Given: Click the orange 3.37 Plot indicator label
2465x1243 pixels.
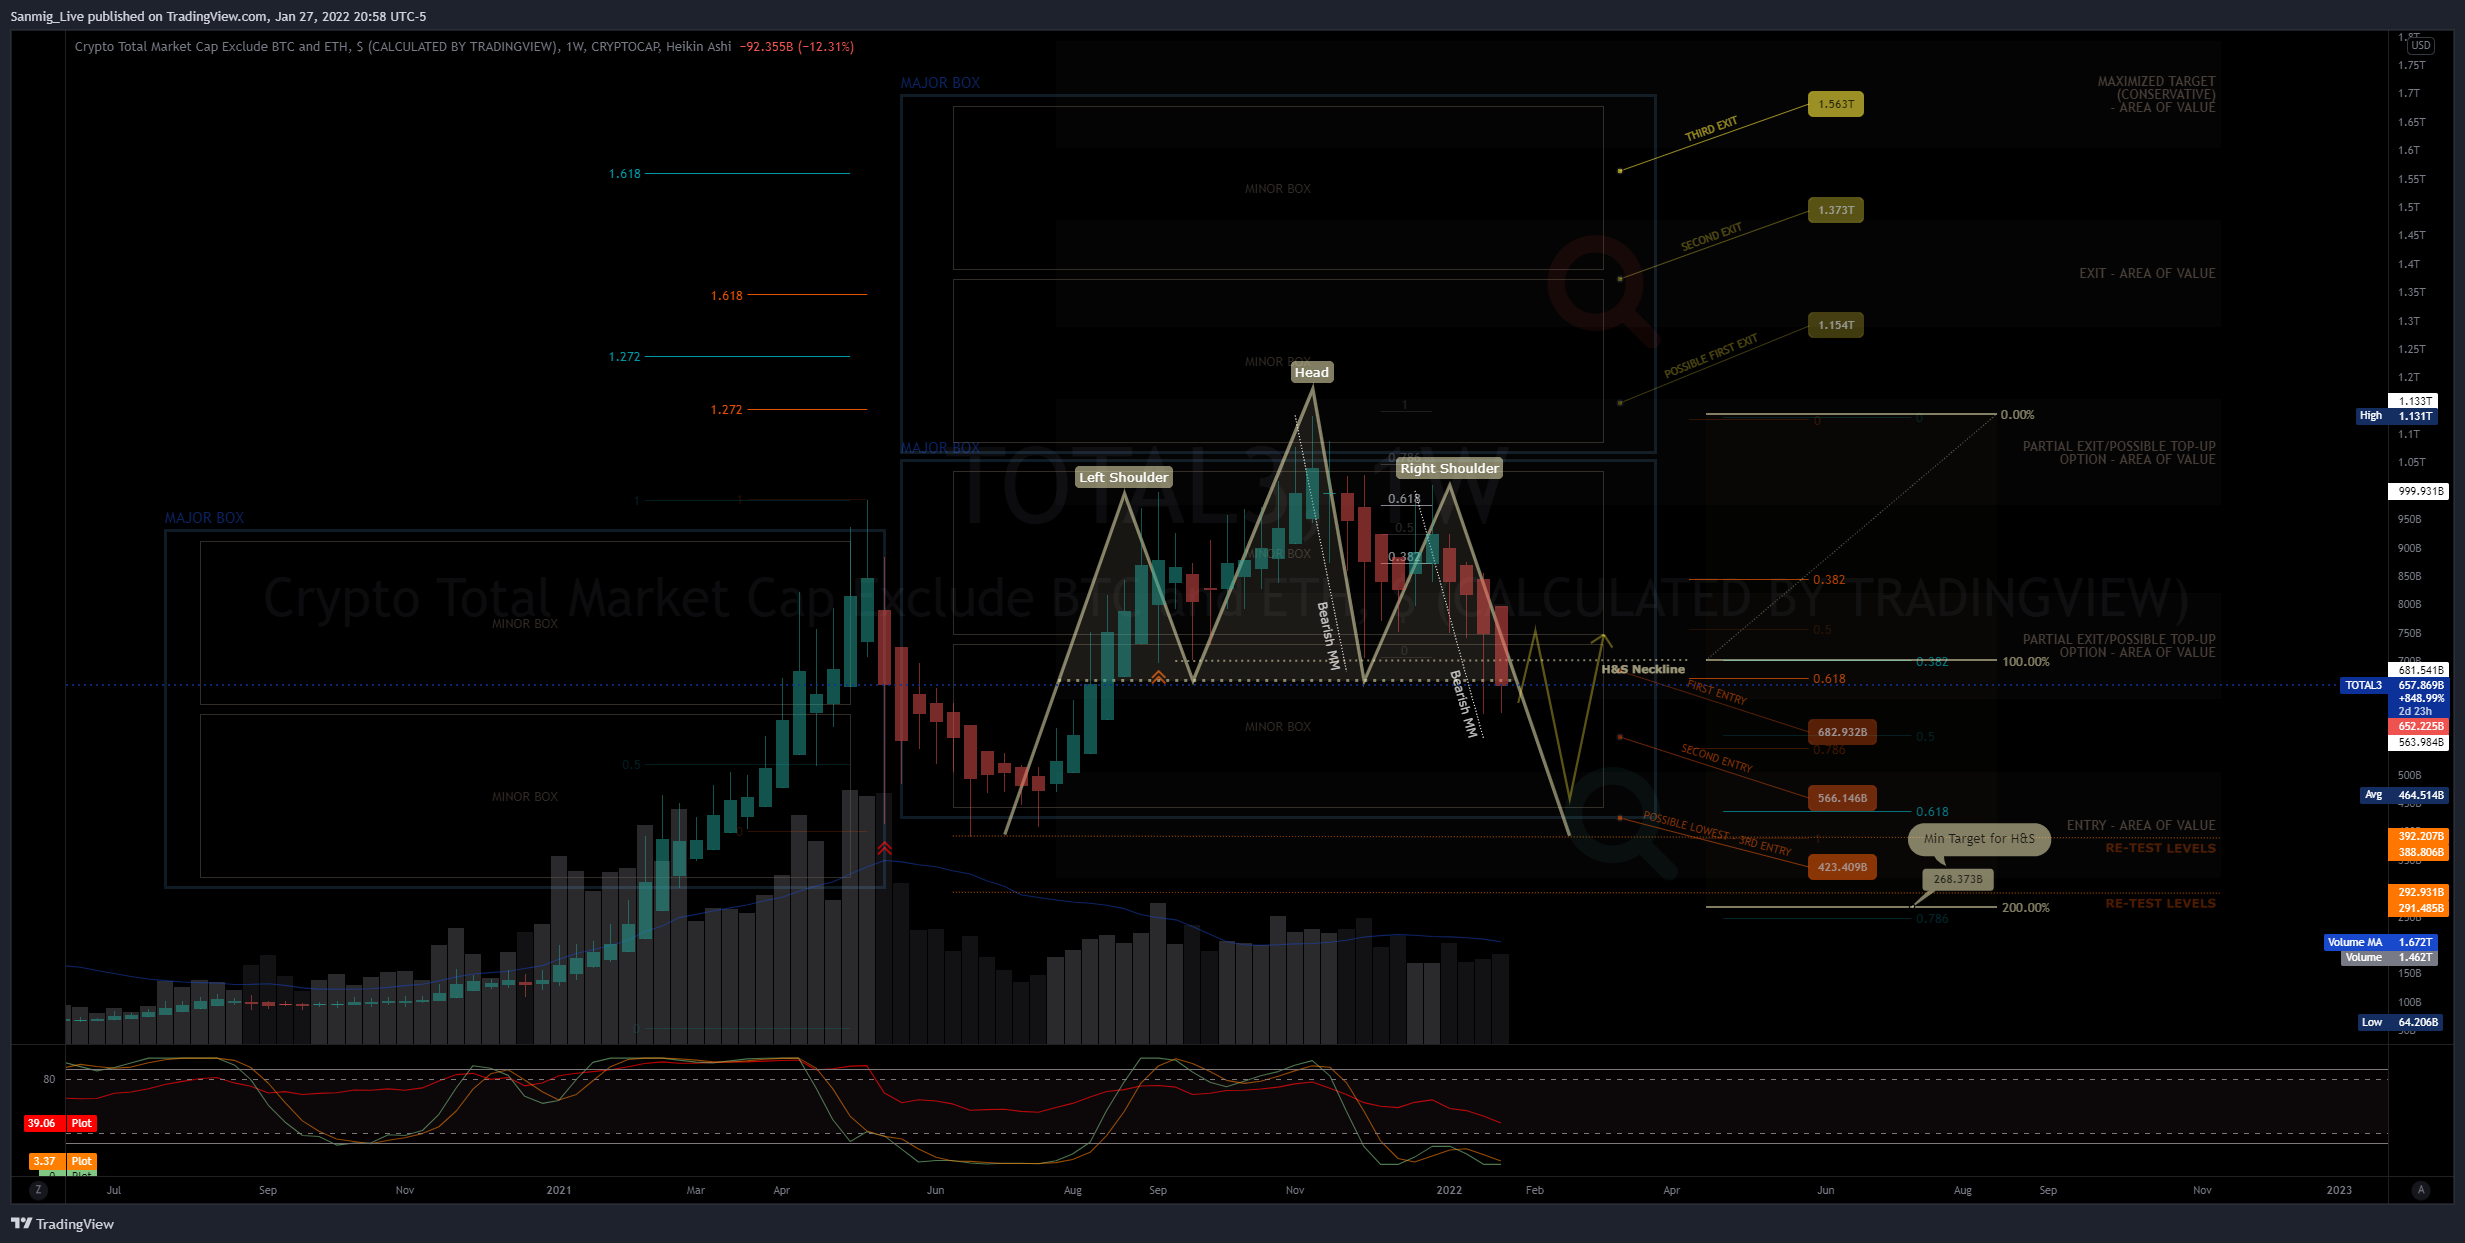Looking at the screenshot, I should point(62,1161).
